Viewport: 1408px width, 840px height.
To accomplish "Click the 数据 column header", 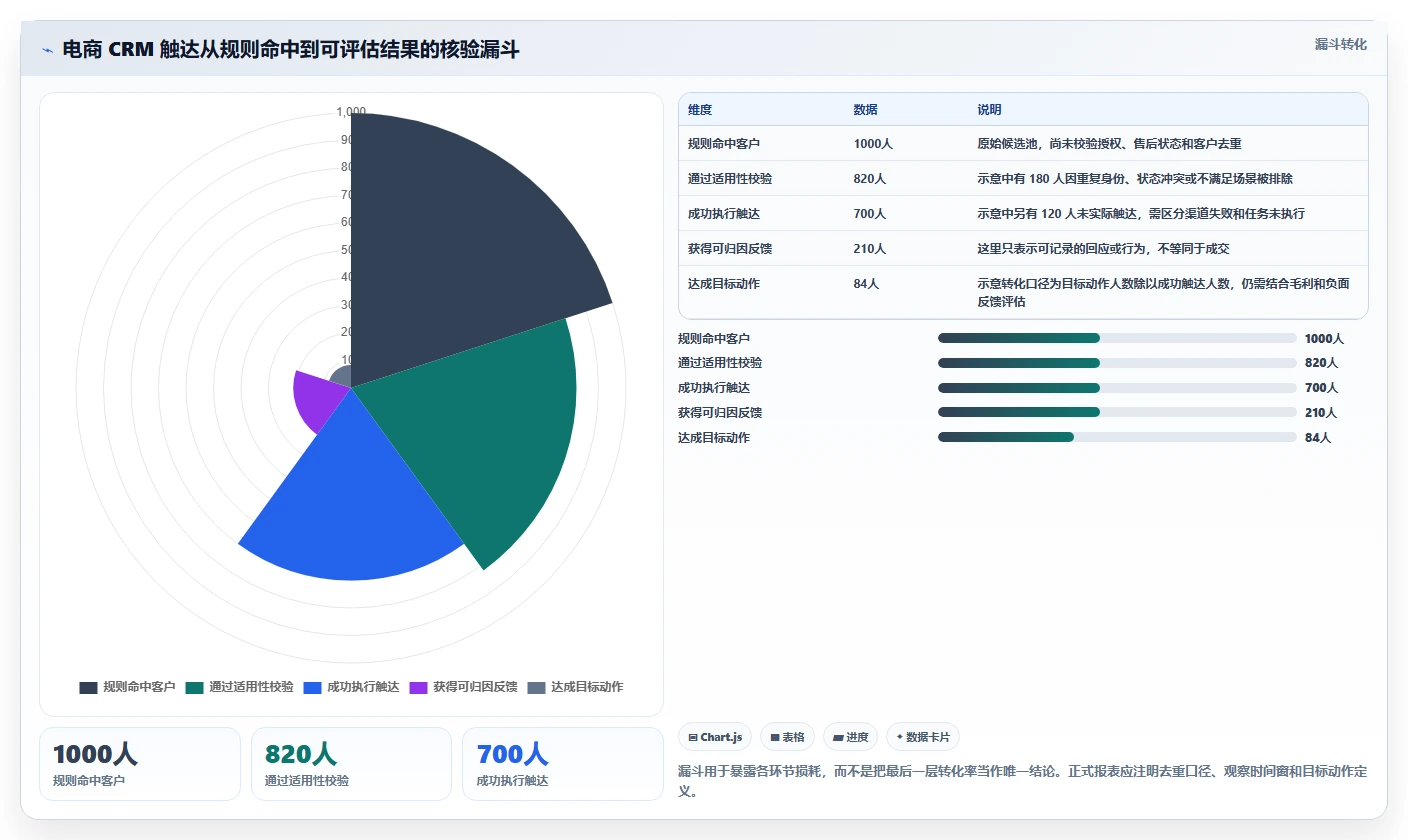I will coord(866,110).
